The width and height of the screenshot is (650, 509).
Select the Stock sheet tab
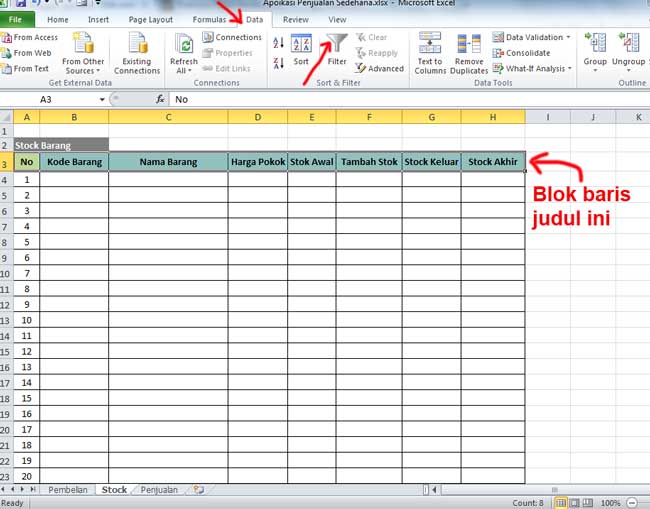(x=114, y=490)
